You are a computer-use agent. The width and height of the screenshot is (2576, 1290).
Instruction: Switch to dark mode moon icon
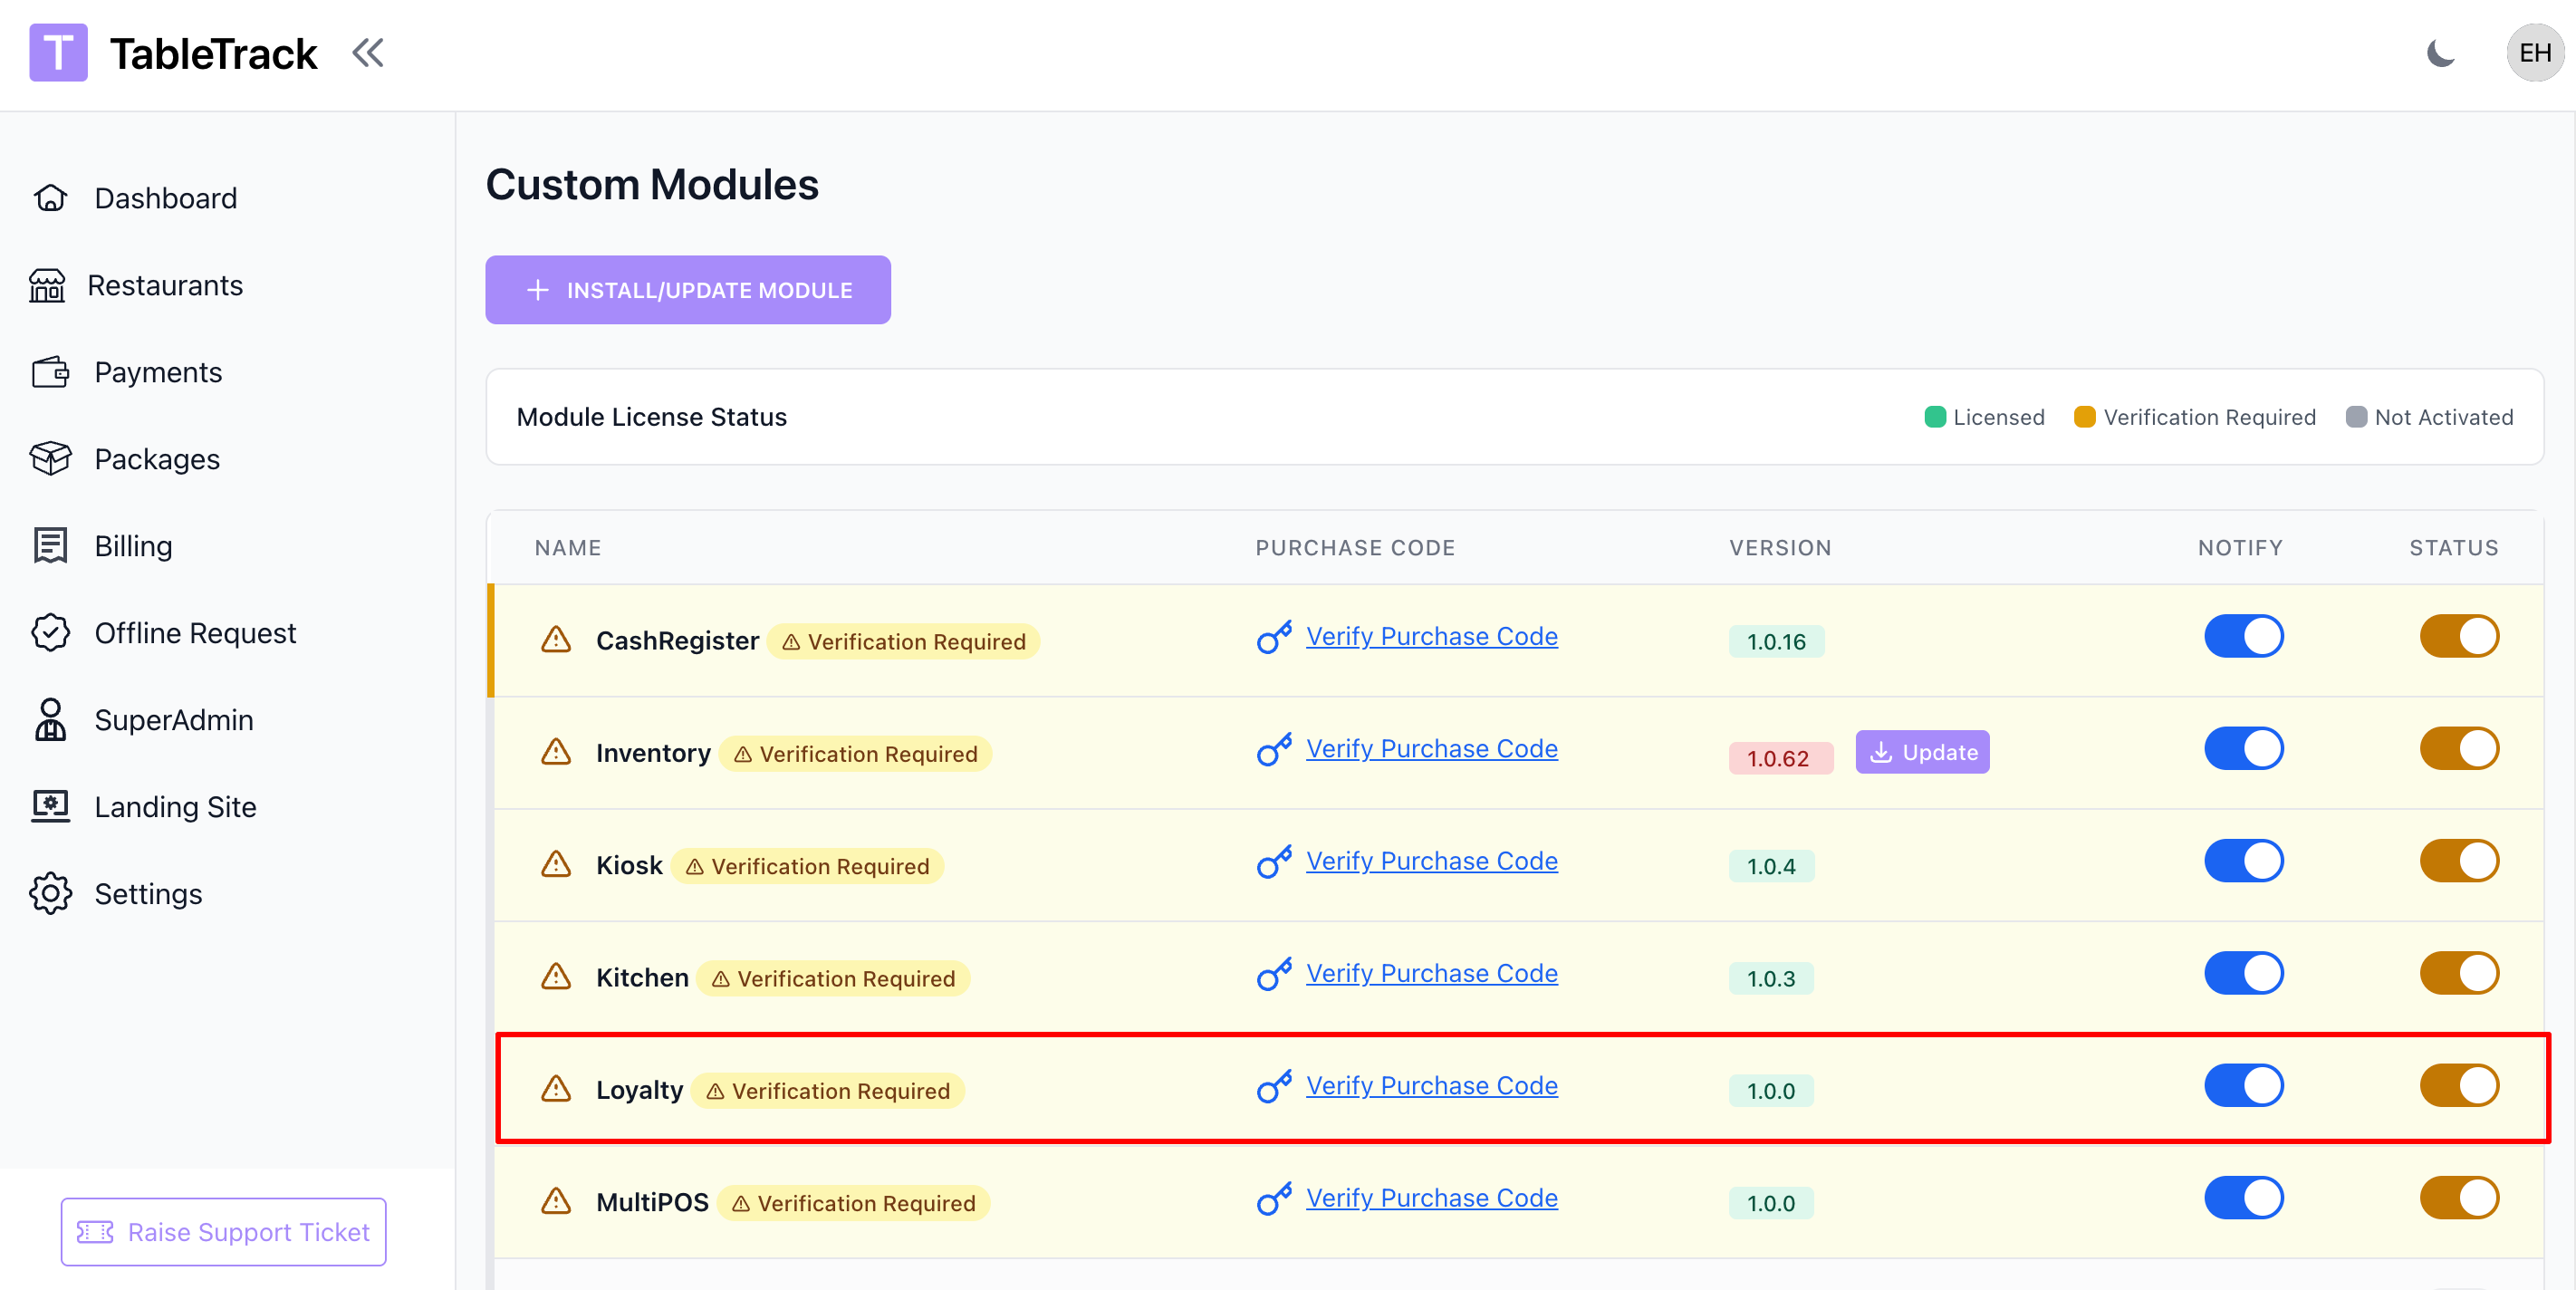[x=2441, y=53]
